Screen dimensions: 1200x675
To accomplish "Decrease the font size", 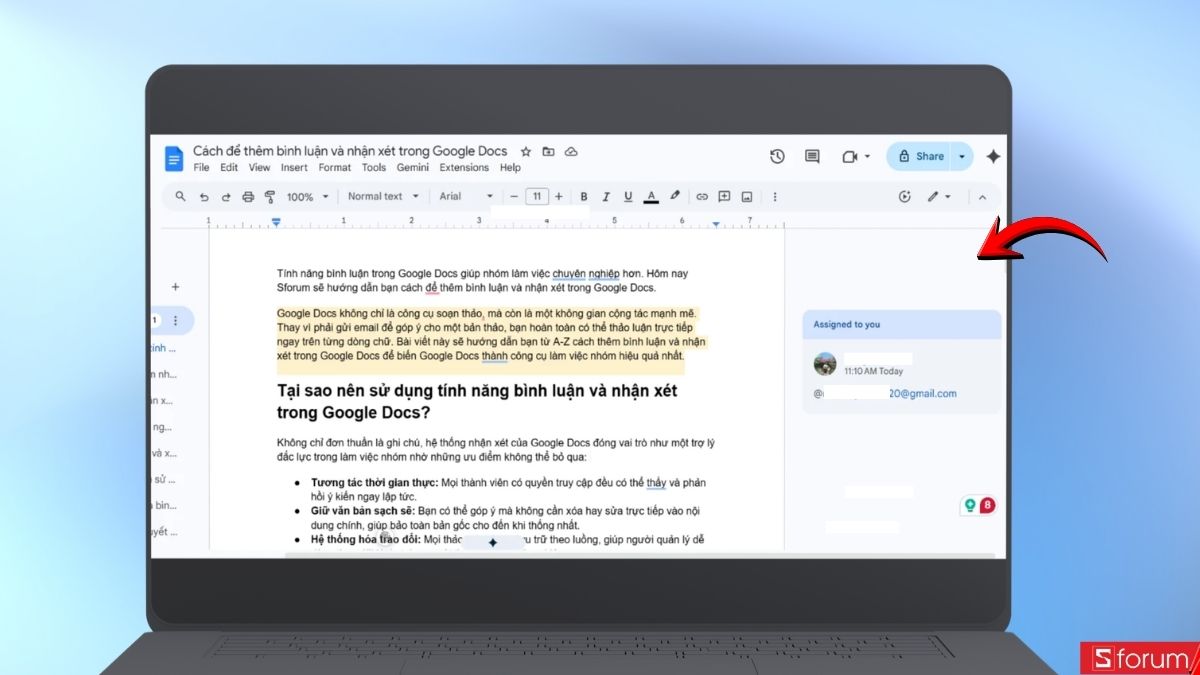I will point(514,197).
